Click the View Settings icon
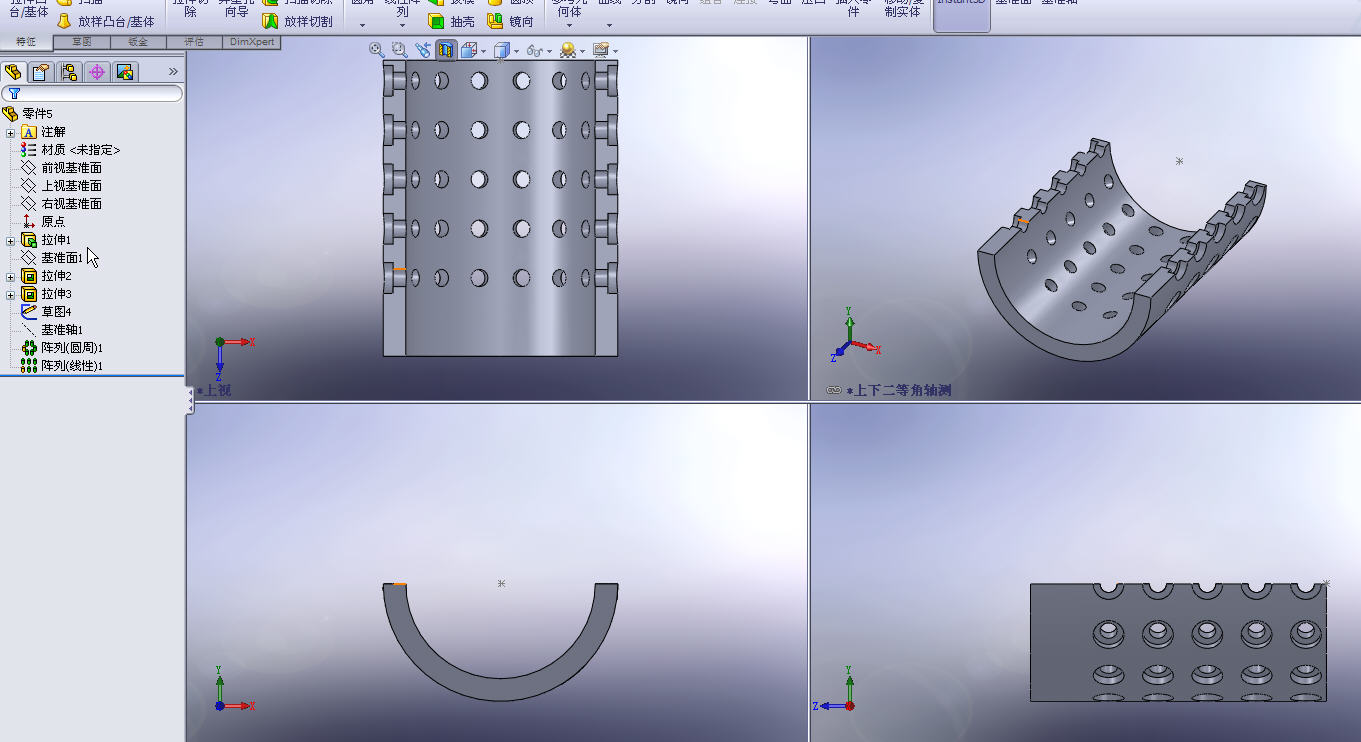Viewport: 1361px width, 742px height. coord(600,49)
